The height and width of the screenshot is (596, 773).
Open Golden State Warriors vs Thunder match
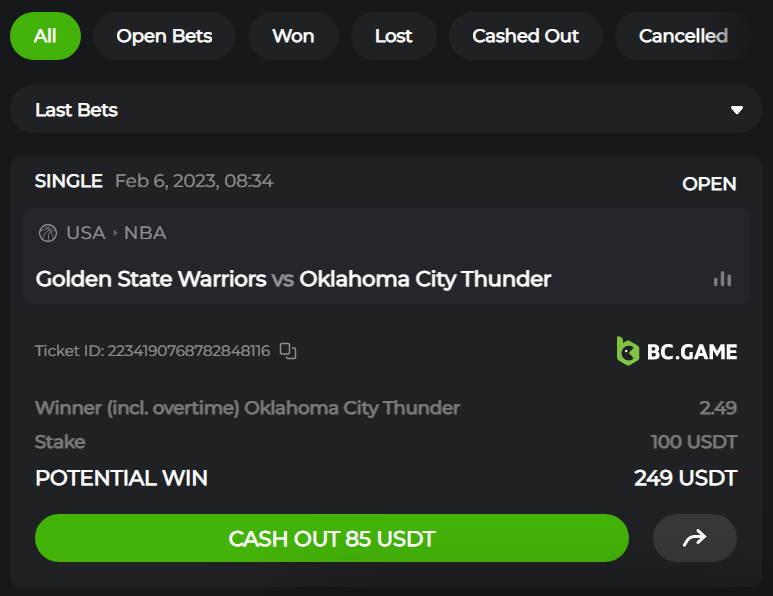click(x=293, y=279)
